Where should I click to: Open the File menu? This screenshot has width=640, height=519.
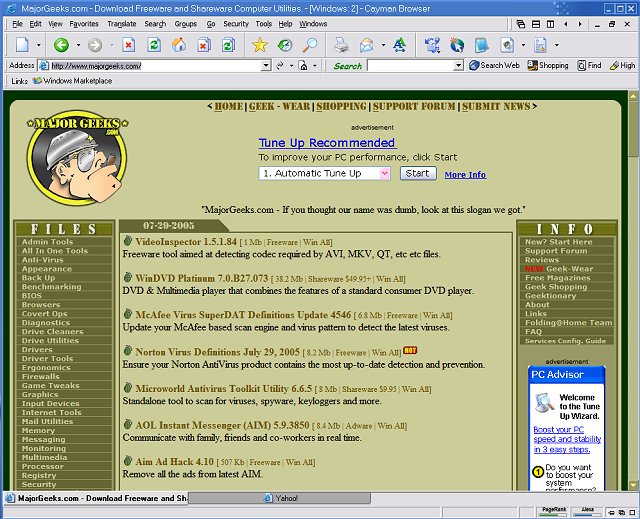[18, 24]
